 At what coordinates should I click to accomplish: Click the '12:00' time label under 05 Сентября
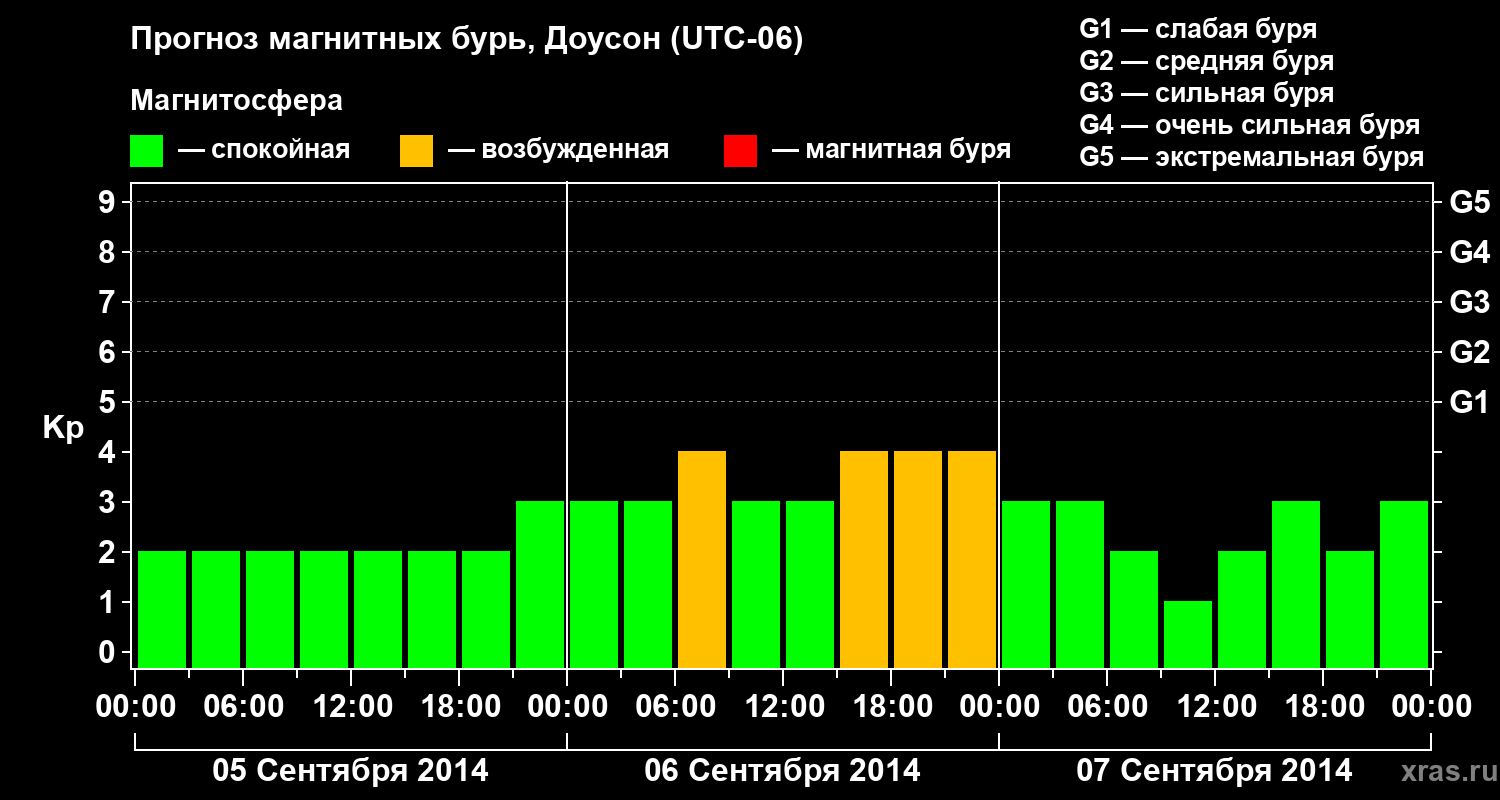click(351, 707)
